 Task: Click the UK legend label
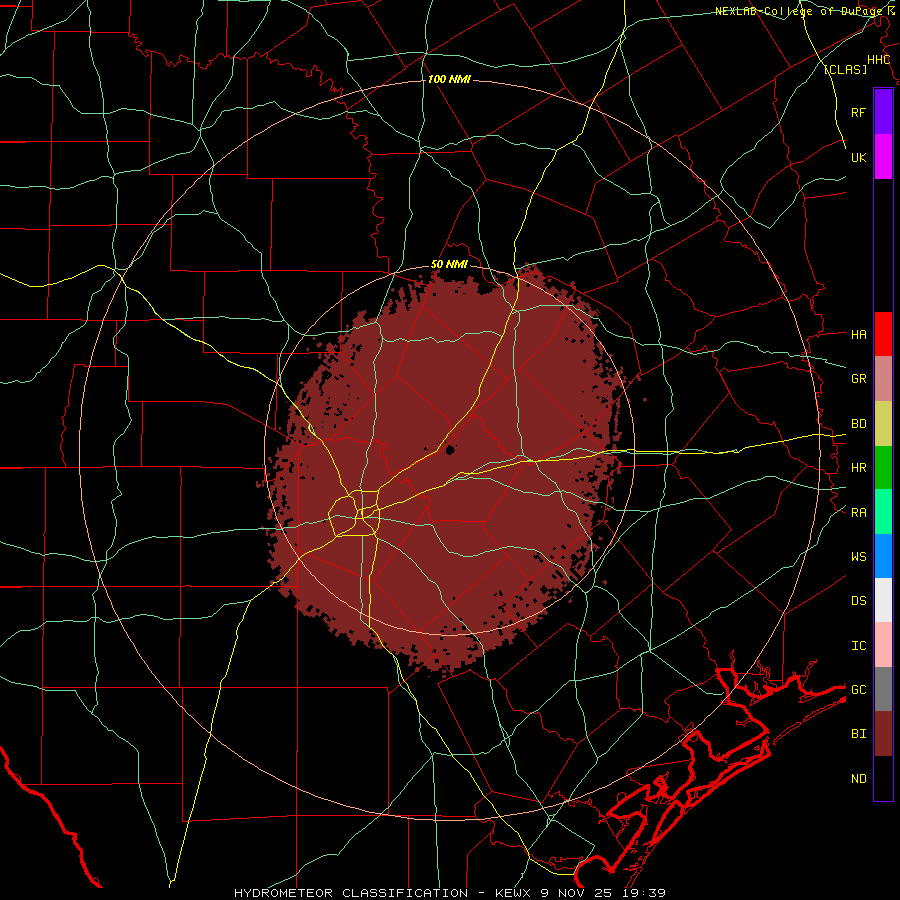click(x=858, y=157)
